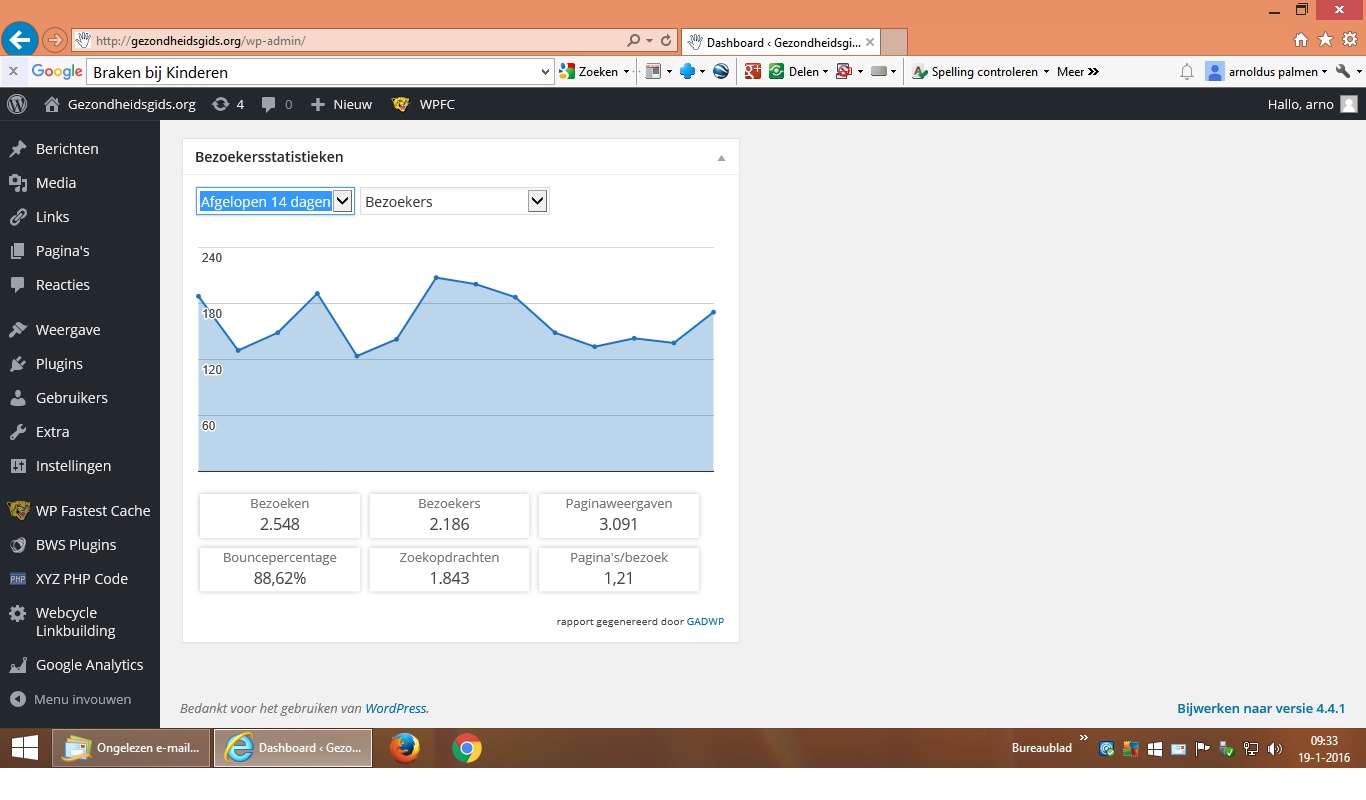Open the Media section
This screenshot has height=800, width=1366.
click(x=56, y=183)
